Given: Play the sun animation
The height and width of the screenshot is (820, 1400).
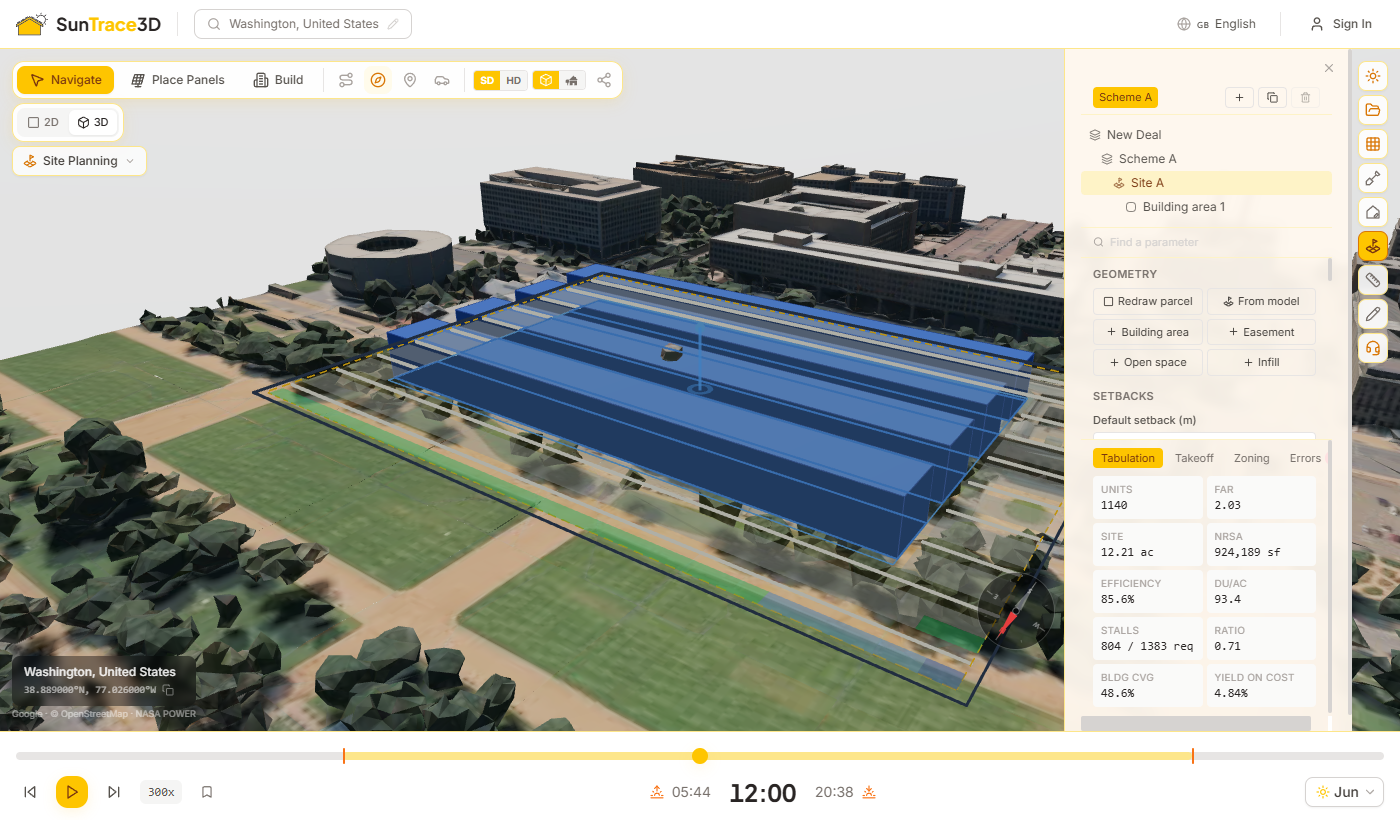Looking at the screenshot, I should 72,792.
